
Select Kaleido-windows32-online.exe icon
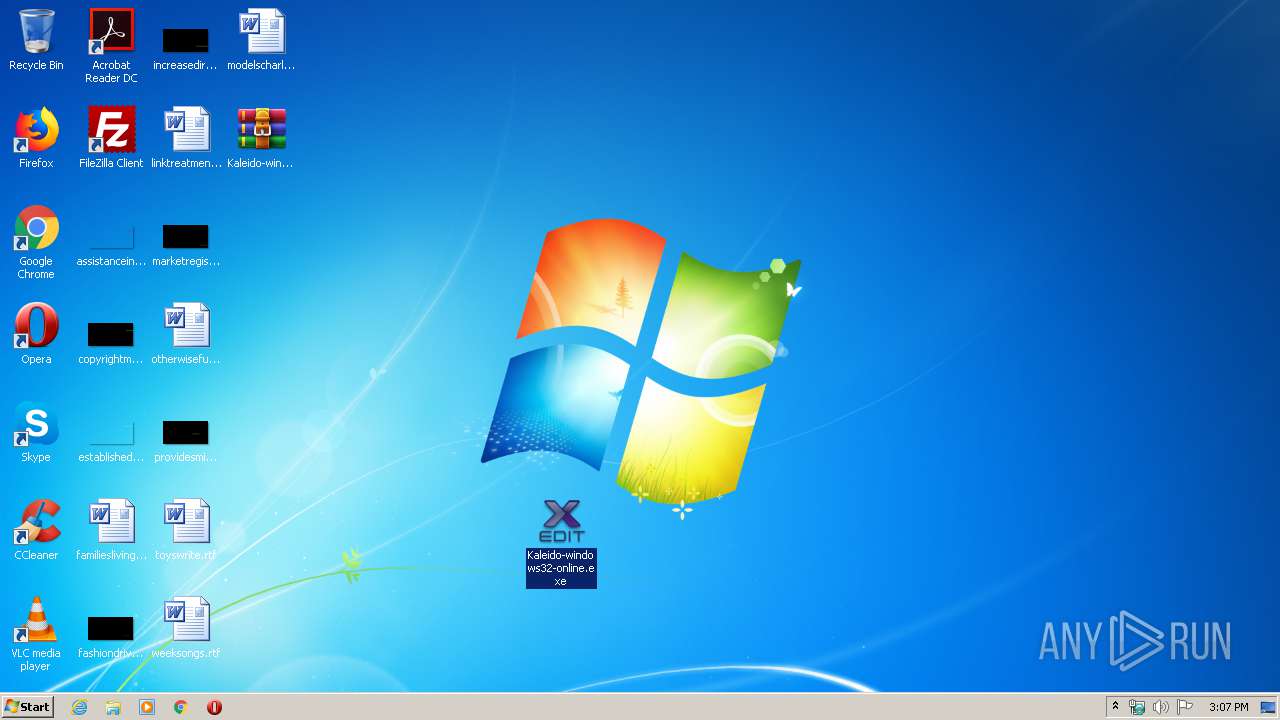(561, 543)
